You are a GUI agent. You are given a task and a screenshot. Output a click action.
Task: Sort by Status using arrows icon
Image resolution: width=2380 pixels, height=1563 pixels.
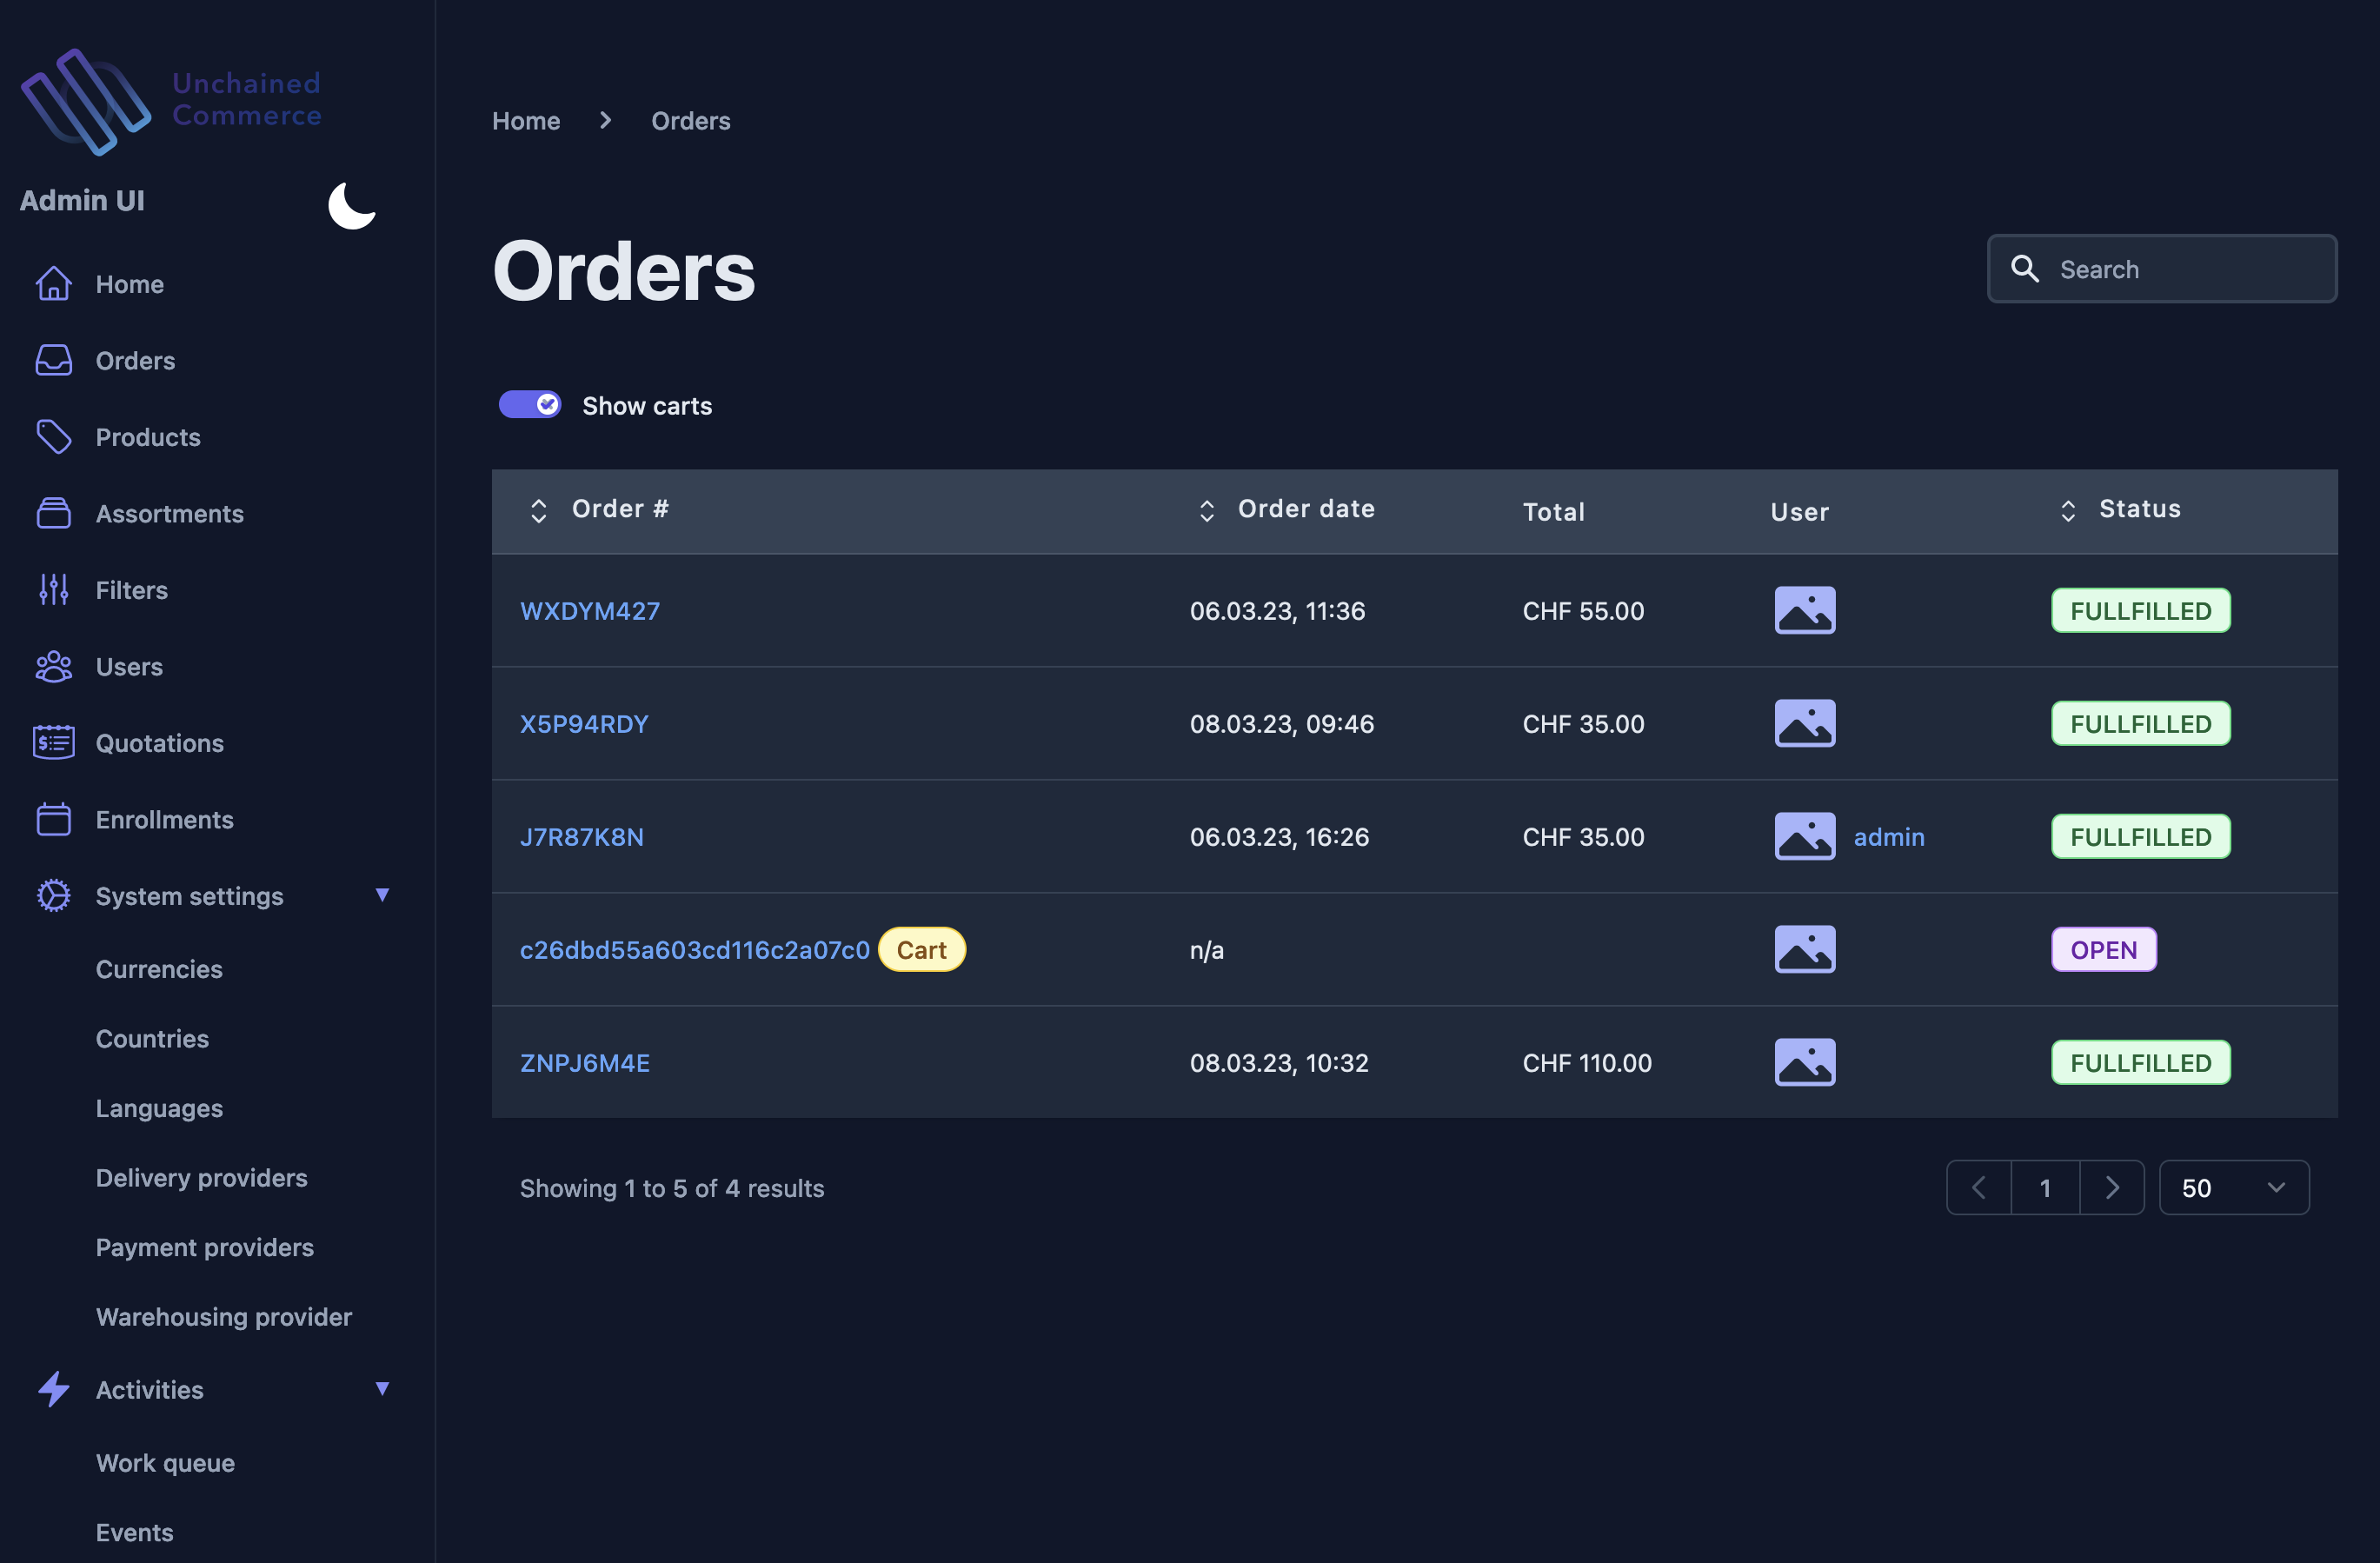point(2068,511)
